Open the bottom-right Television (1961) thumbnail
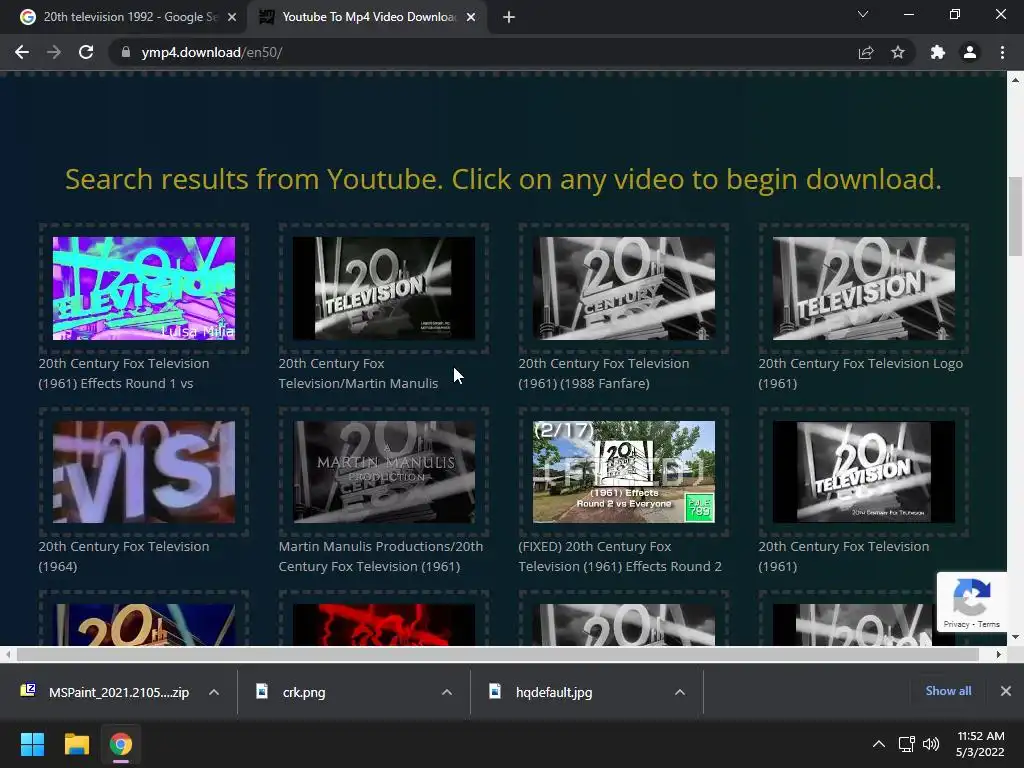 (x=863, y=472)
